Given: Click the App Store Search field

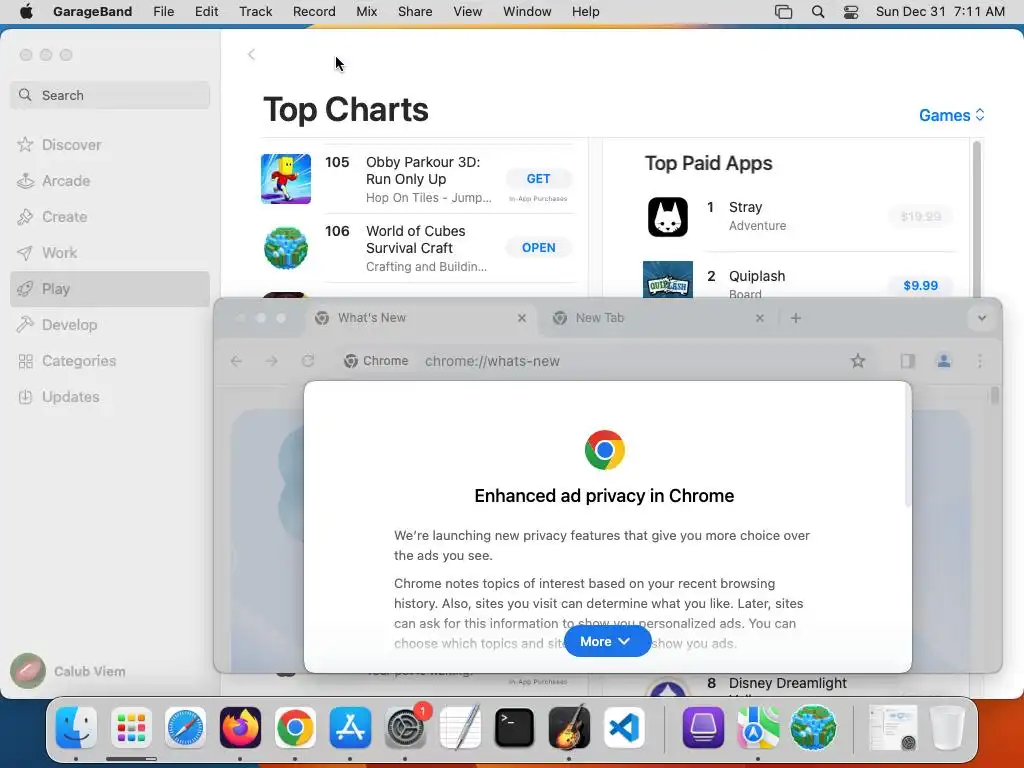Looking at the screenshot, I should click(x=110, y=95).
